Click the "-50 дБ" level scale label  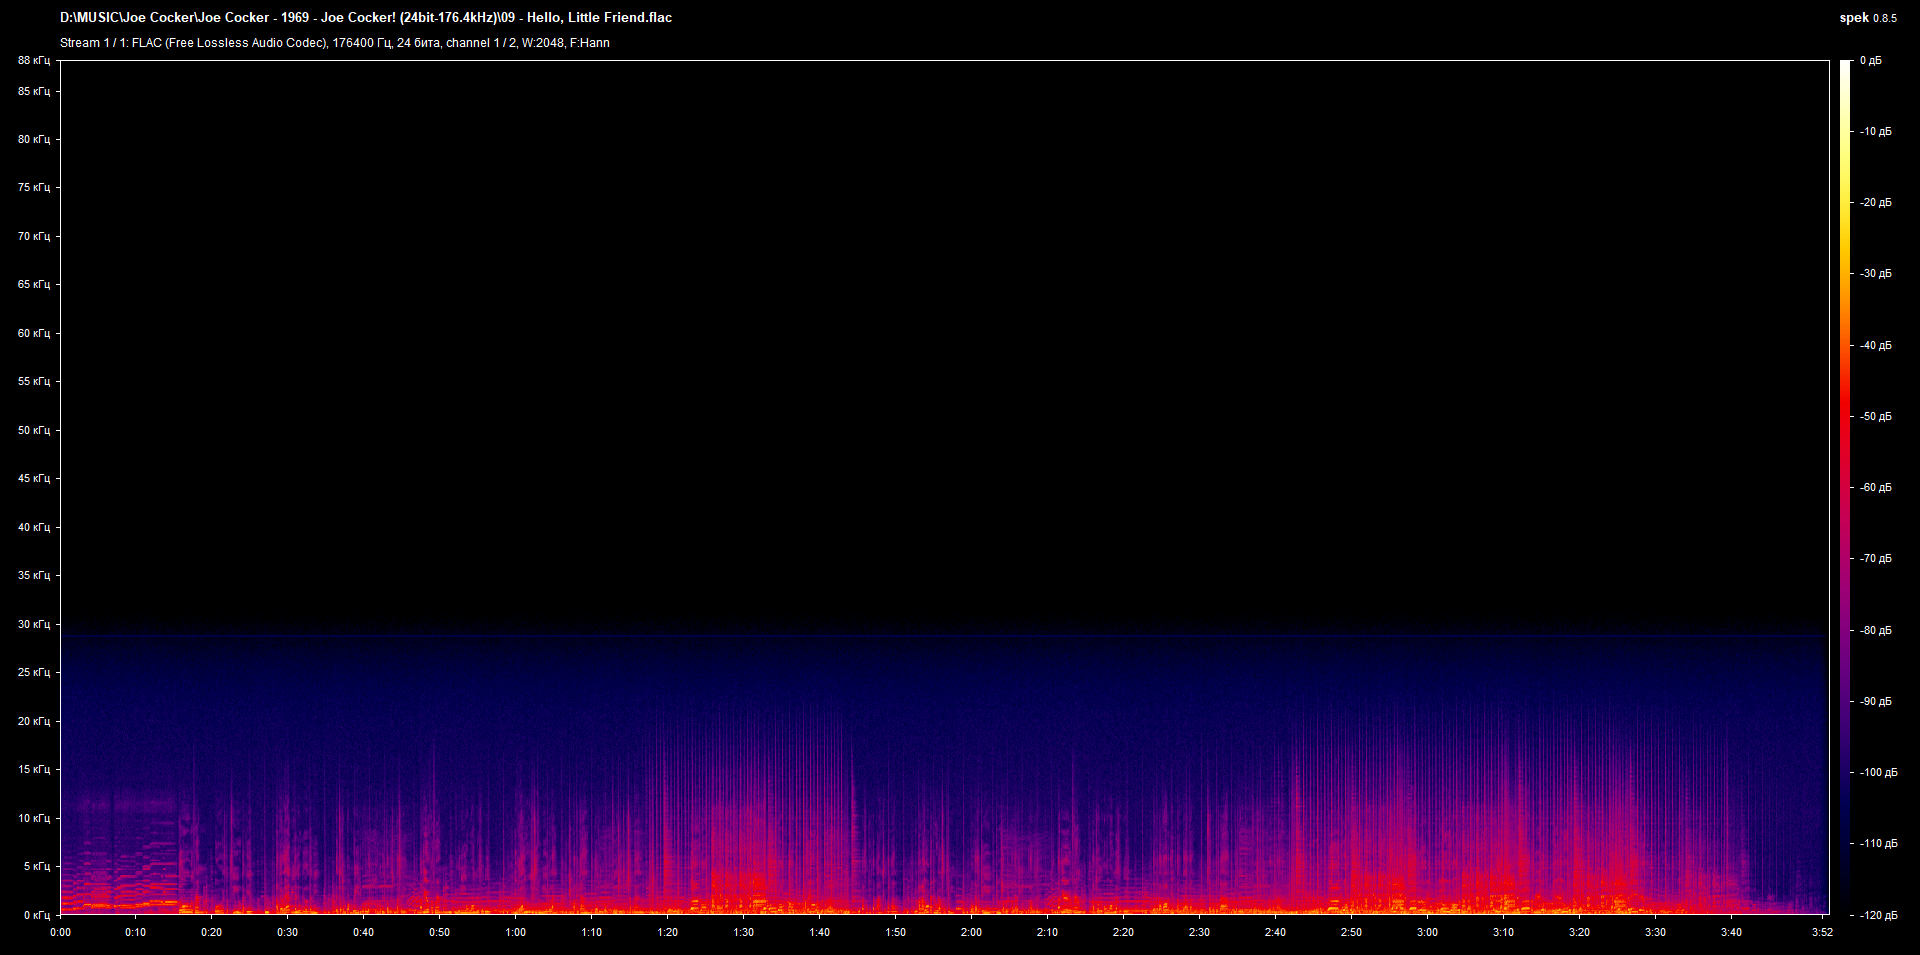point(1876,417)
